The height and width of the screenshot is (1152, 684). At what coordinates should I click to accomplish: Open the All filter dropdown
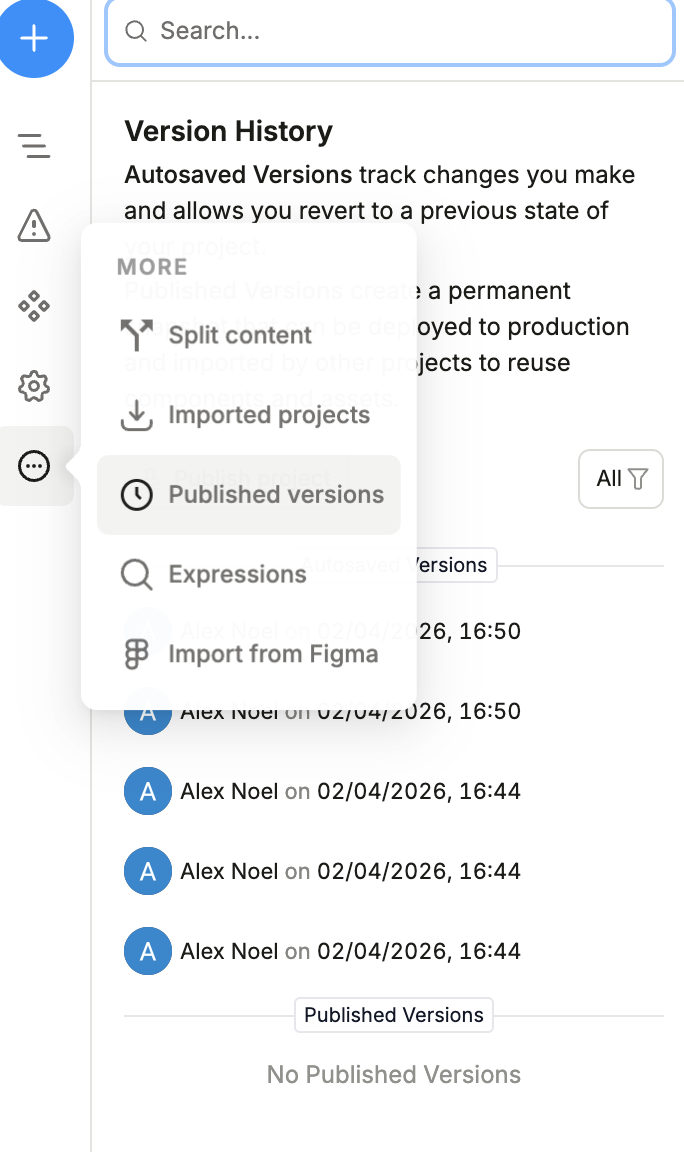pyautogui.click(x=621, y=479)
